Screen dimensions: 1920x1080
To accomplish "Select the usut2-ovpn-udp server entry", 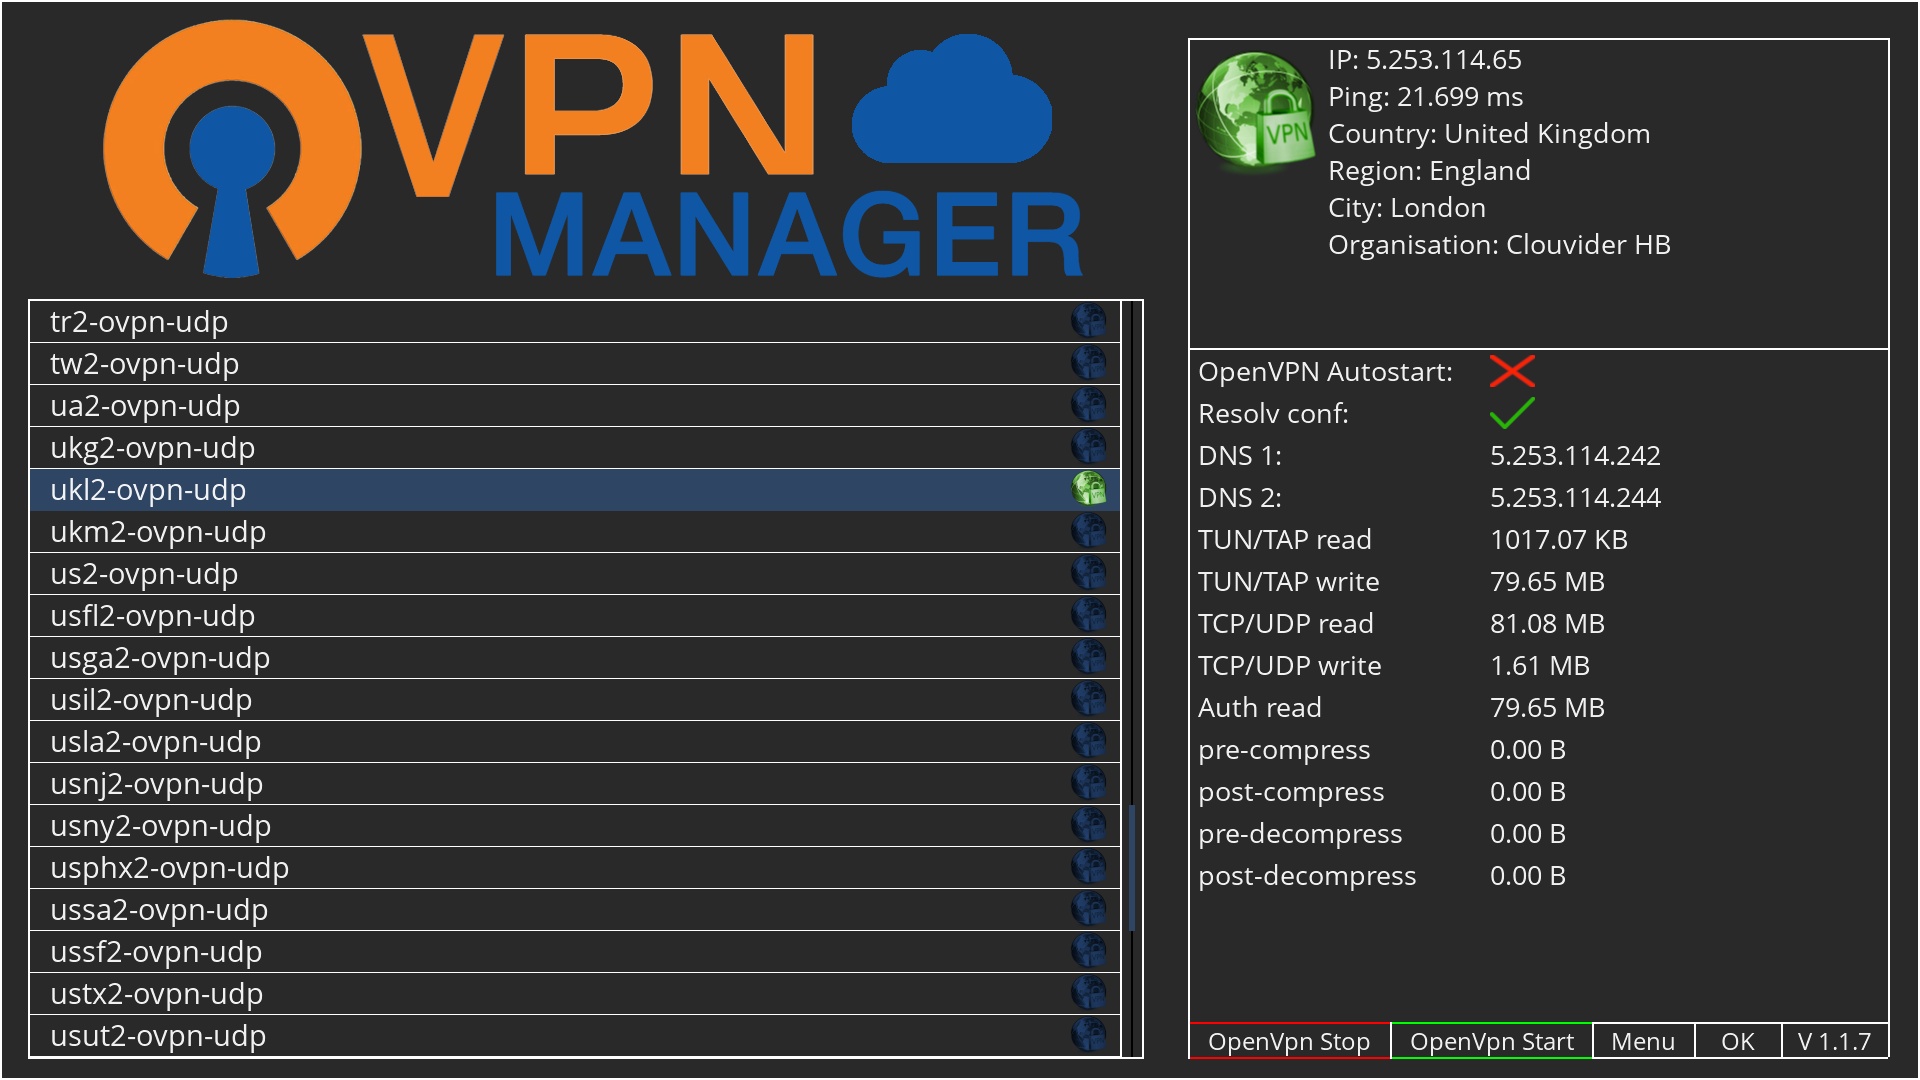I will pos(575,1036).
